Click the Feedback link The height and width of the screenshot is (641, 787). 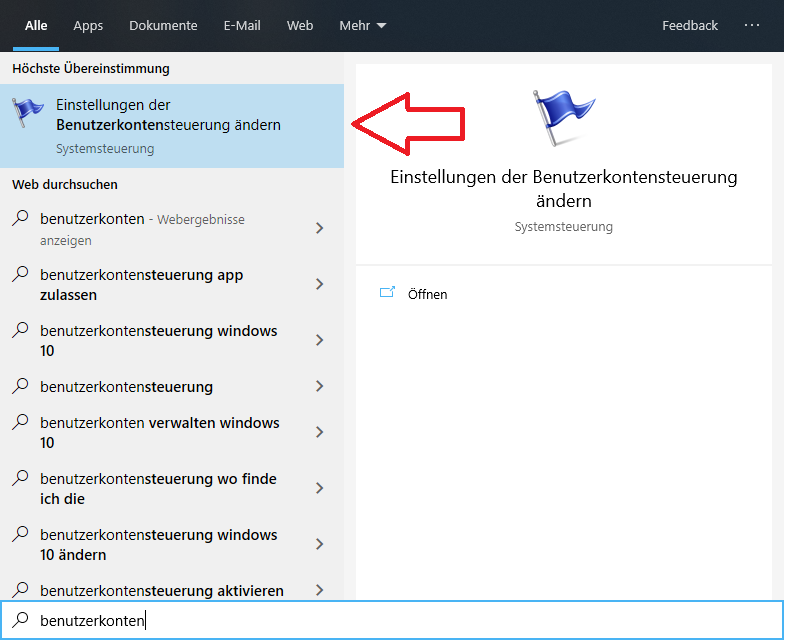pyautogui.click(x=690, y=26)
